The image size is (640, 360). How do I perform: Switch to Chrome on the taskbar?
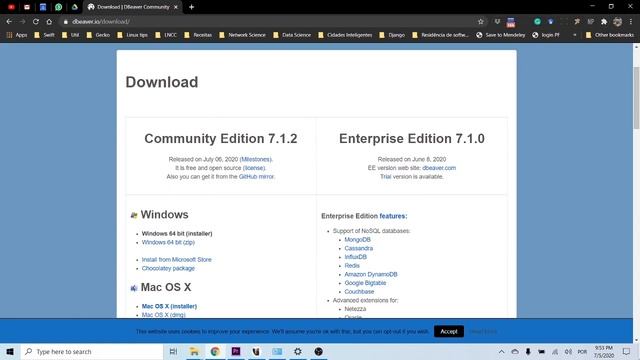(215, 351)
